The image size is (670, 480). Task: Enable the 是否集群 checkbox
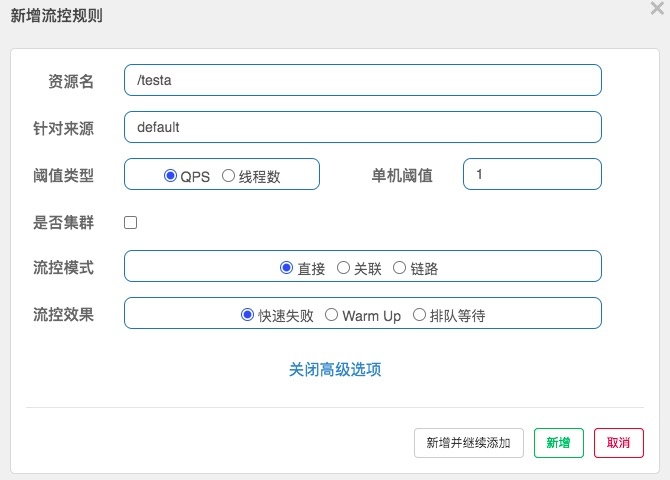pos(130,222)
